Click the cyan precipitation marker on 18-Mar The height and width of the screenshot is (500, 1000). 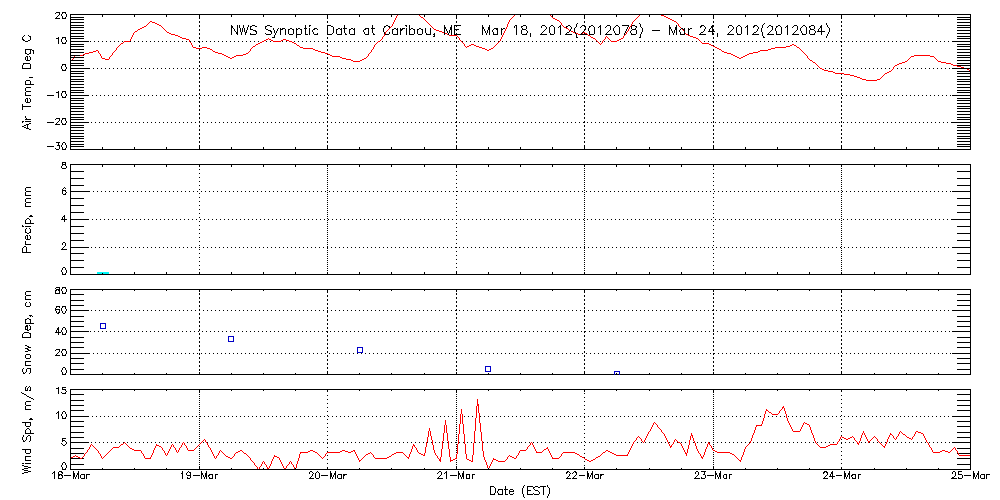tap(103, 272)
